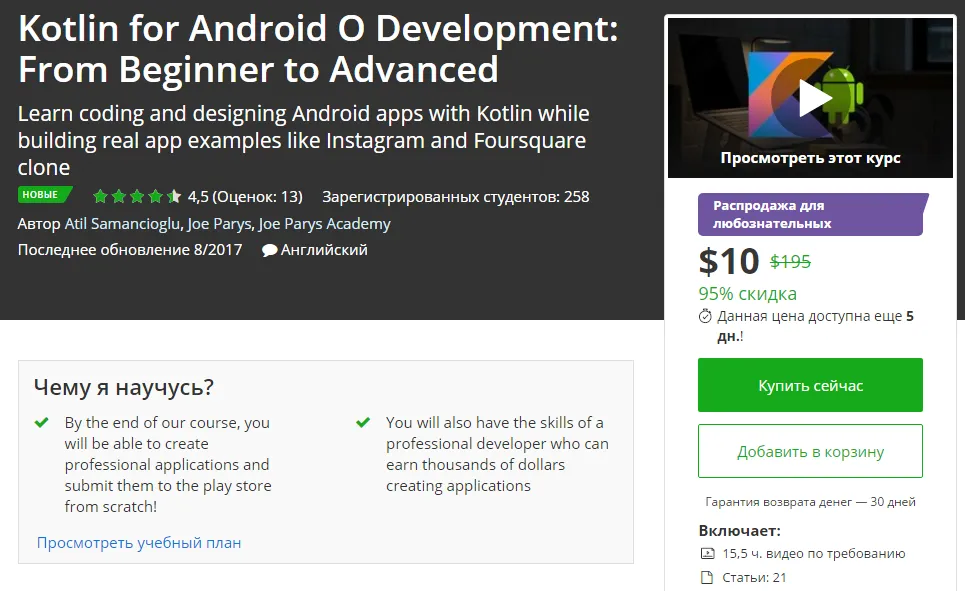Click the Просмотреть этот курс caption
The image size is (965, 591).
click(810, 158)
